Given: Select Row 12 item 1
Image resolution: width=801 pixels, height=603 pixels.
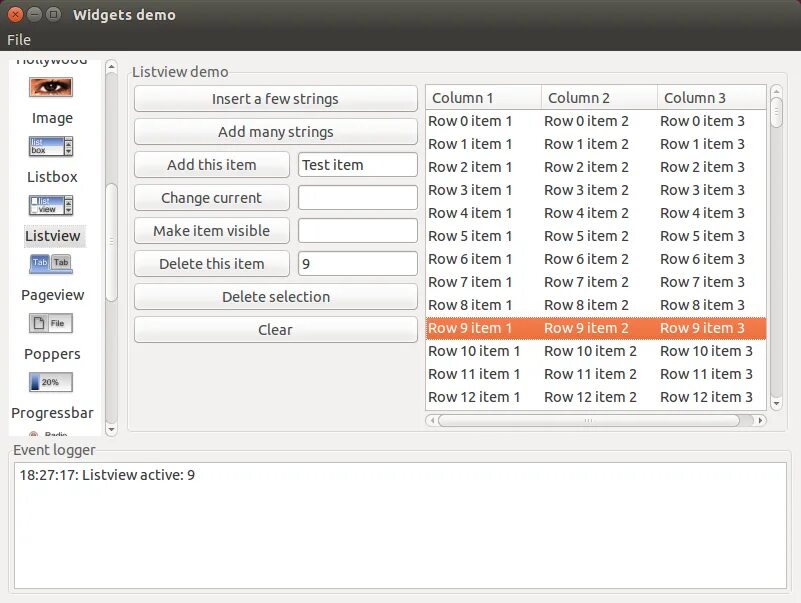Looking at the screenshot, I should [x=474, y=397].
